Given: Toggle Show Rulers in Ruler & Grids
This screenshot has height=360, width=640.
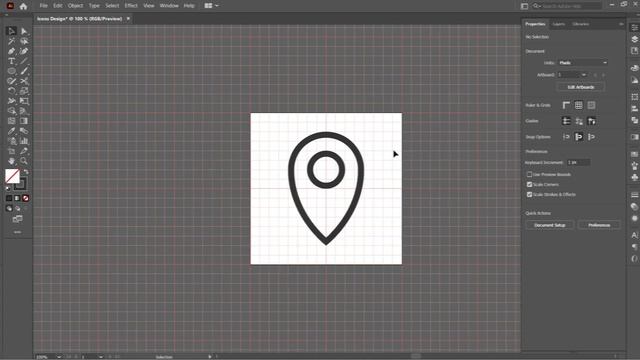Looking at the screenshot, I should pos(566,105).
